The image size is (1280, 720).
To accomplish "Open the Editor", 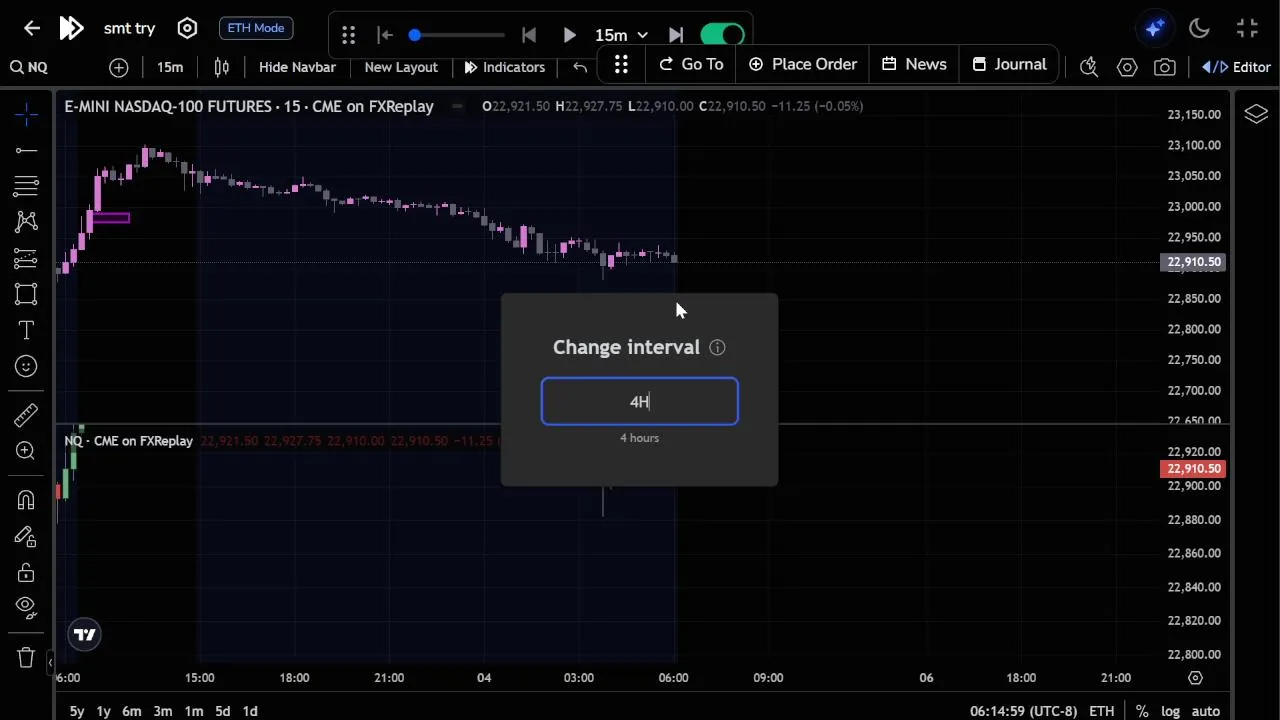I will 1236,67.
